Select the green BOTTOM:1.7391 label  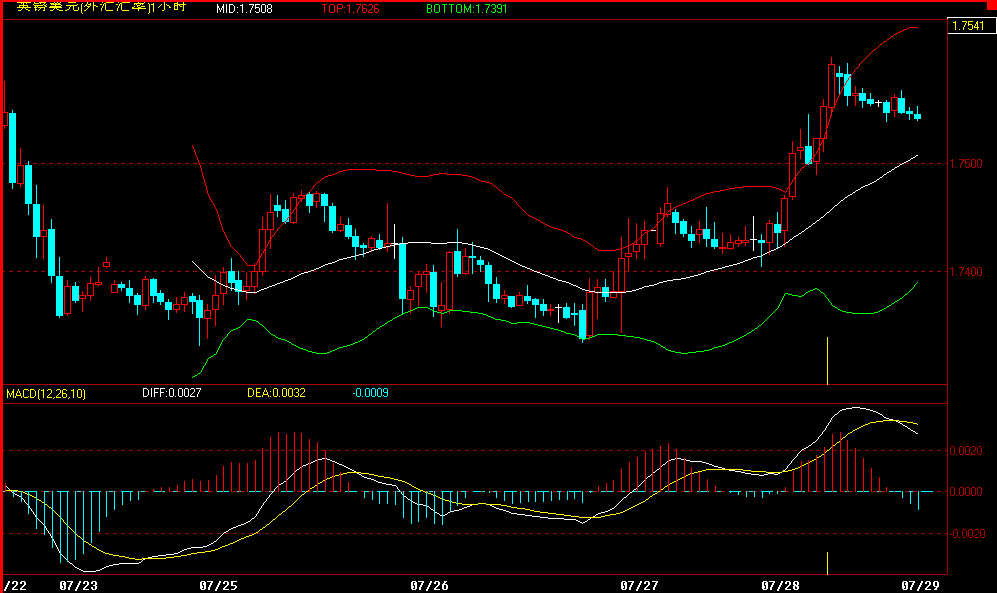[x=463, y=9]
